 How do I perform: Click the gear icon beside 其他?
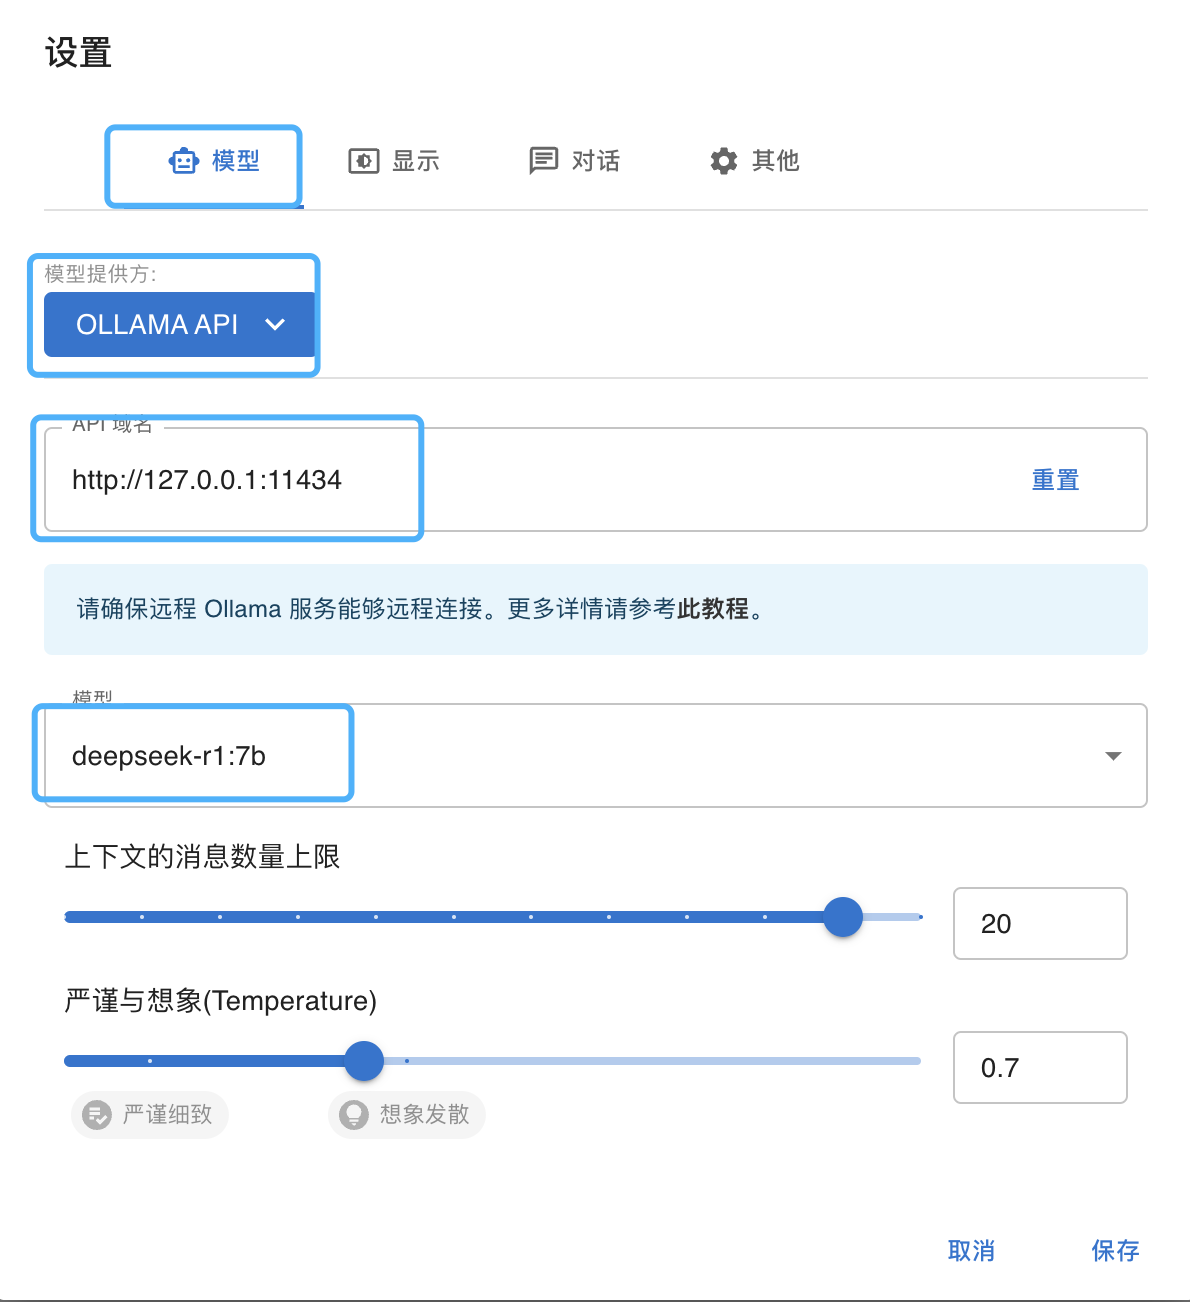[x=723, y=161]
